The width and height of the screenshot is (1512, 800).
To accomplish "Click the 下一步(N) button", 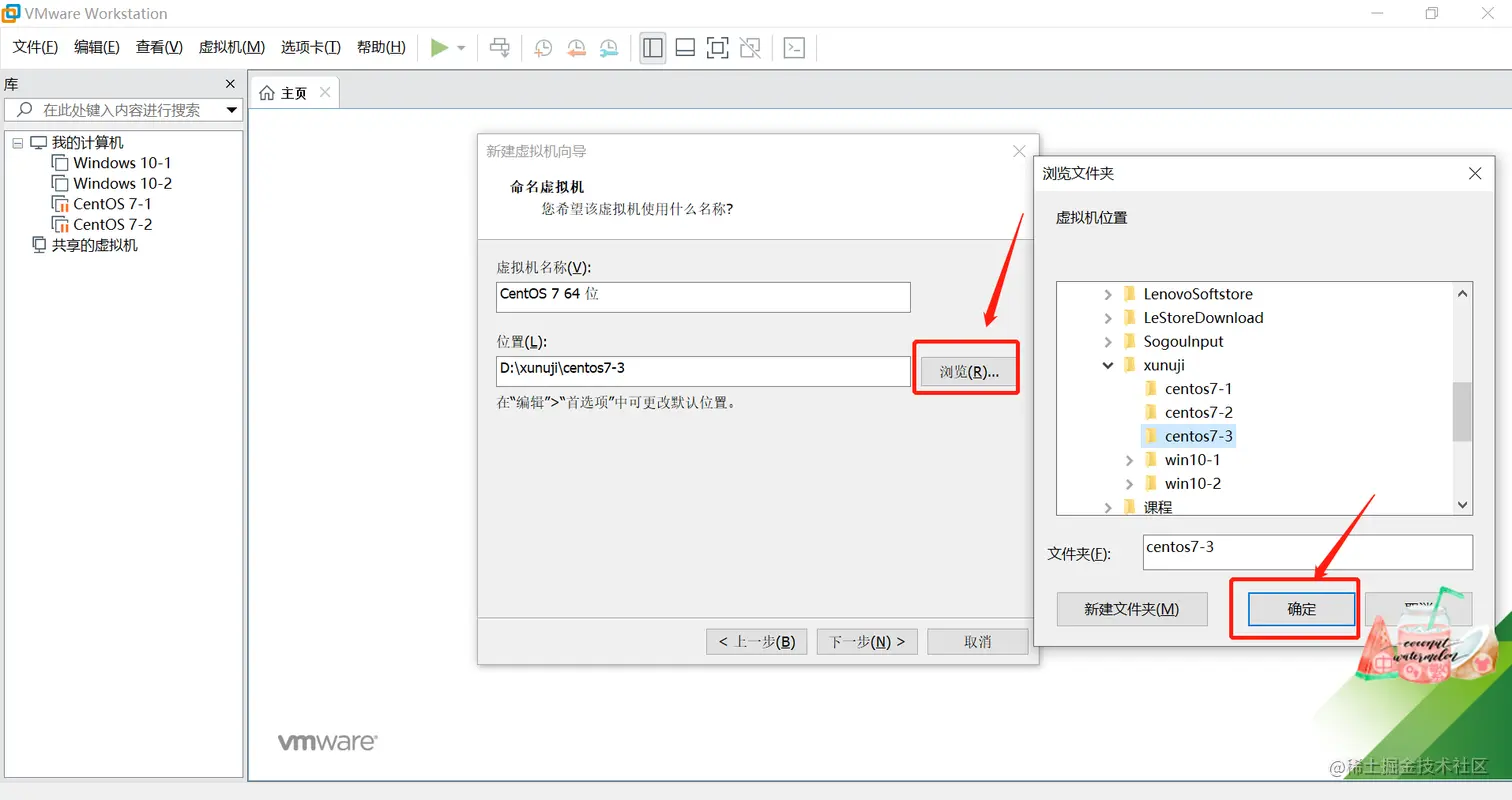I will pyautogui.click(x=867, y=642).
